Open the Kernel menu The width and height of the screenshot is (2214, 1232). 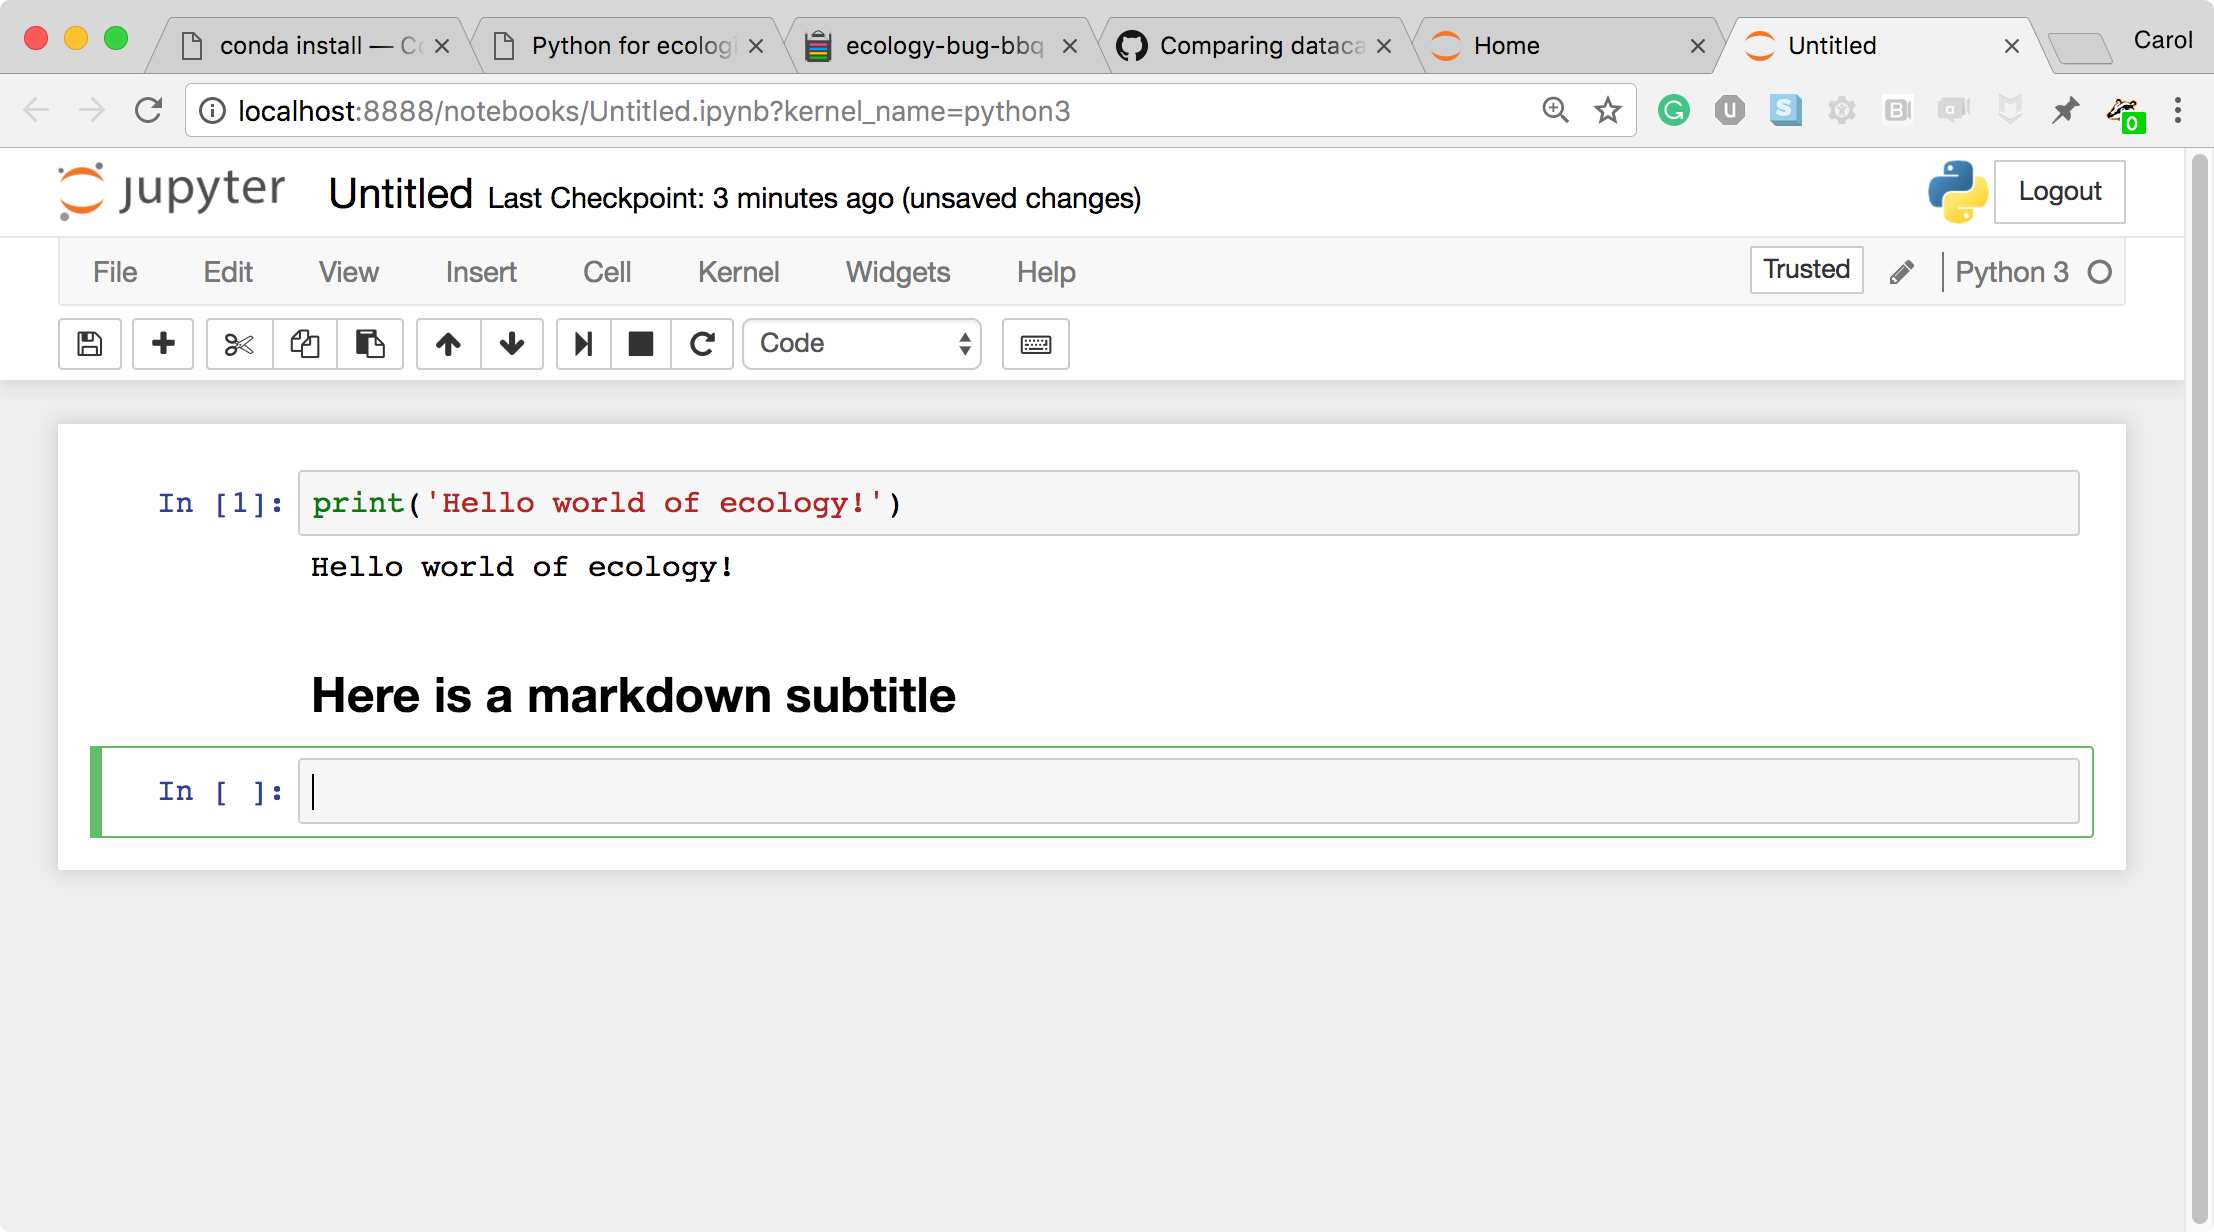point(739,272)
